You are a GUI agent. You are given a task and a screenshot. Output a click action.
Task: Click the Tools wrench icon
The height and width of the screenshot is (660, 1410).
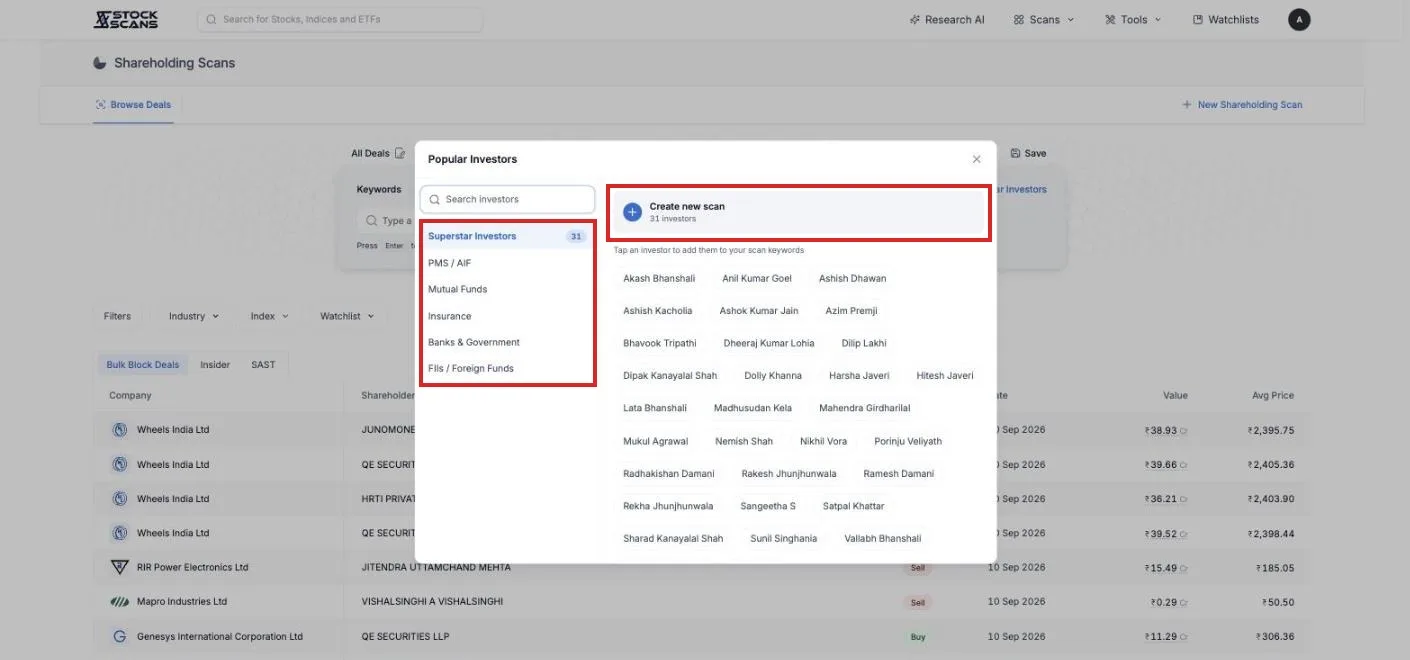(1110, 19)
